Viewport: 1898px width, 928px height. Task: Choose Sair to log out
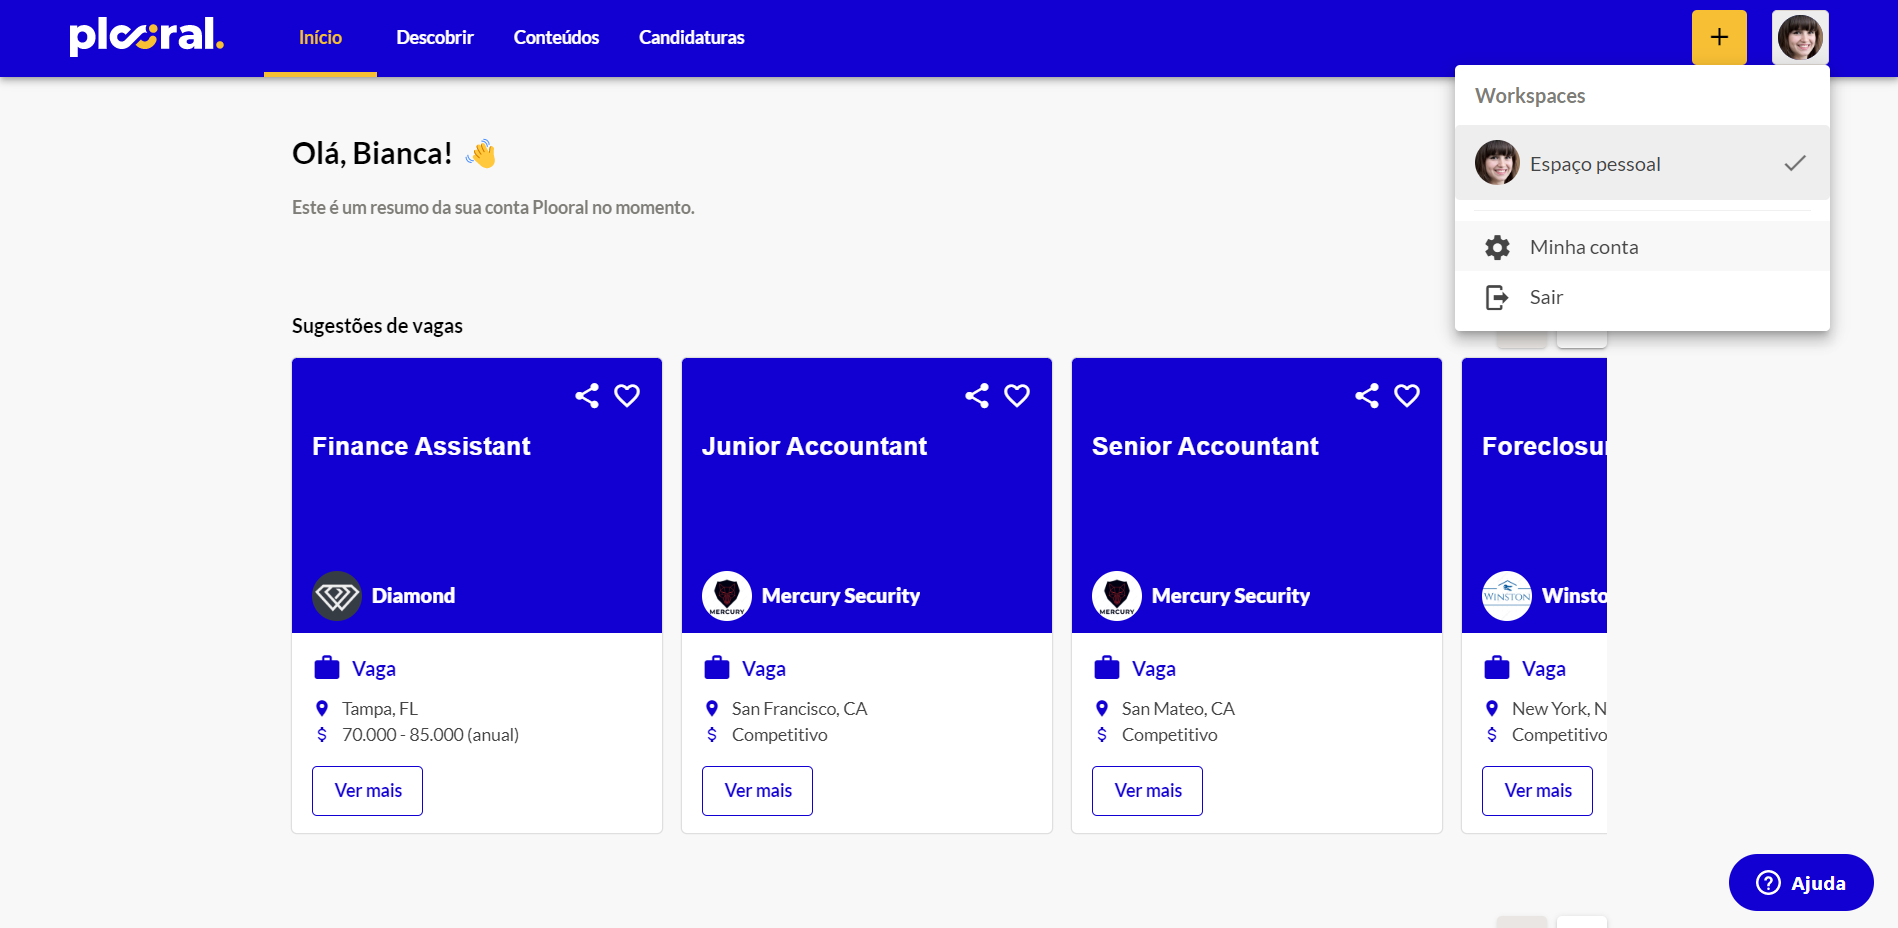[x=1642, y=297]
